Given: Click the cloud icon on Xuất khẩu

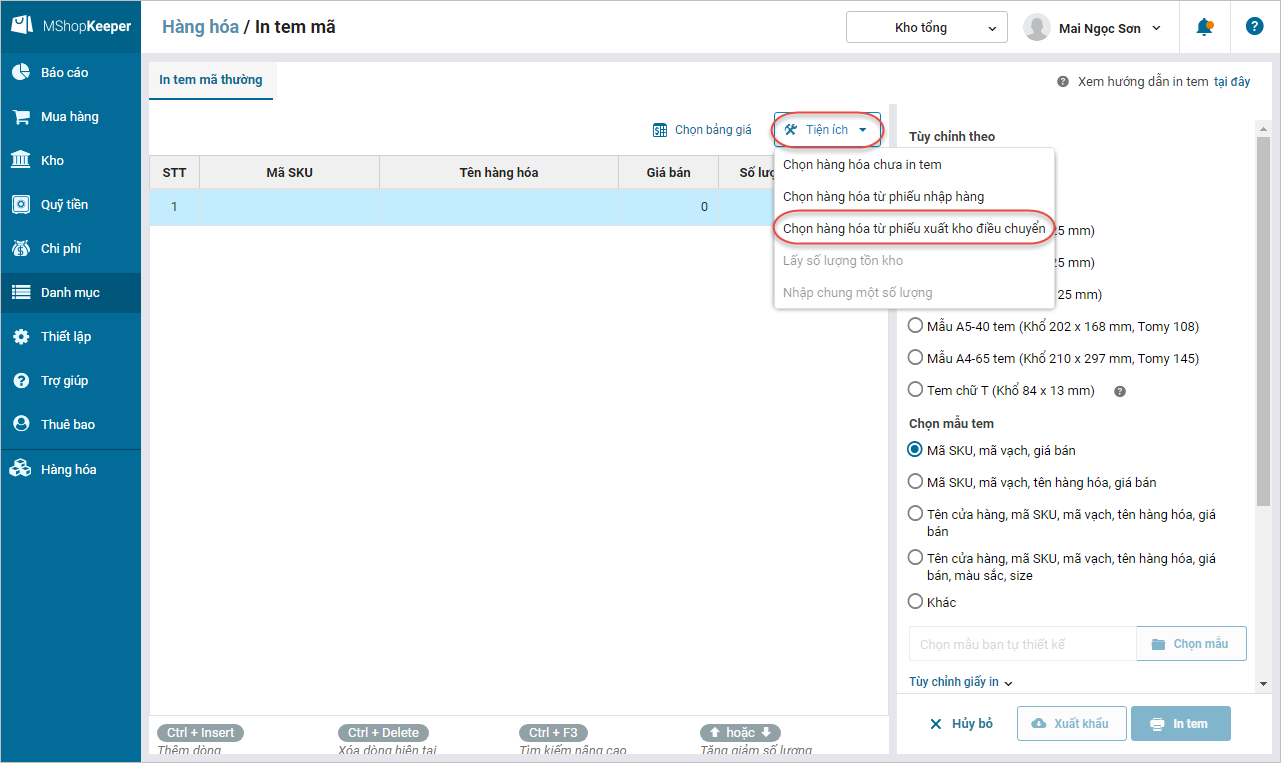Looking at the screenshot, I should pos(1039,724).
